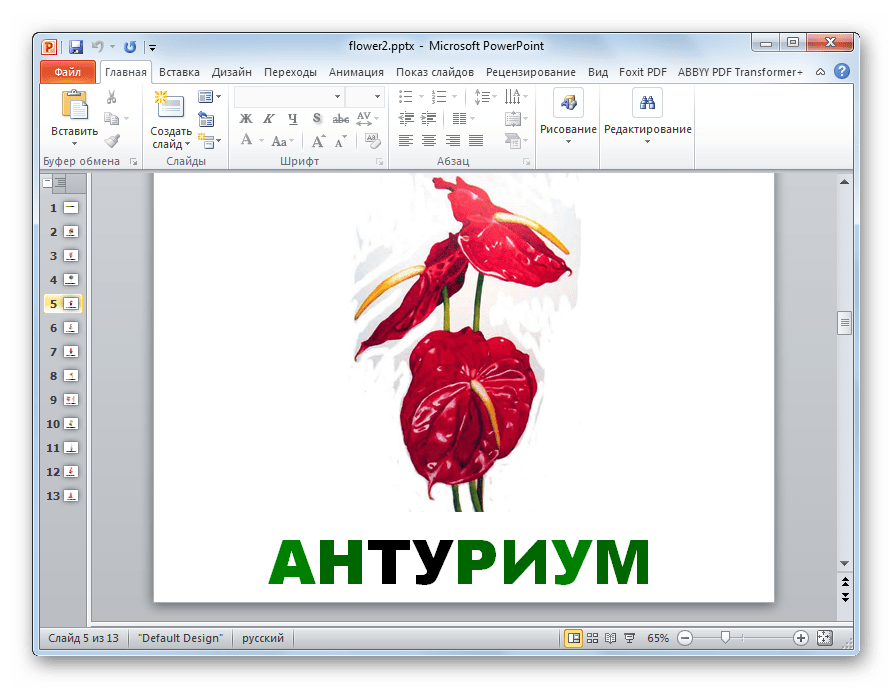The height and width of the screenshot is (689, 893).
Task: Click the zoom slider handle
Action: coord(725,638)
